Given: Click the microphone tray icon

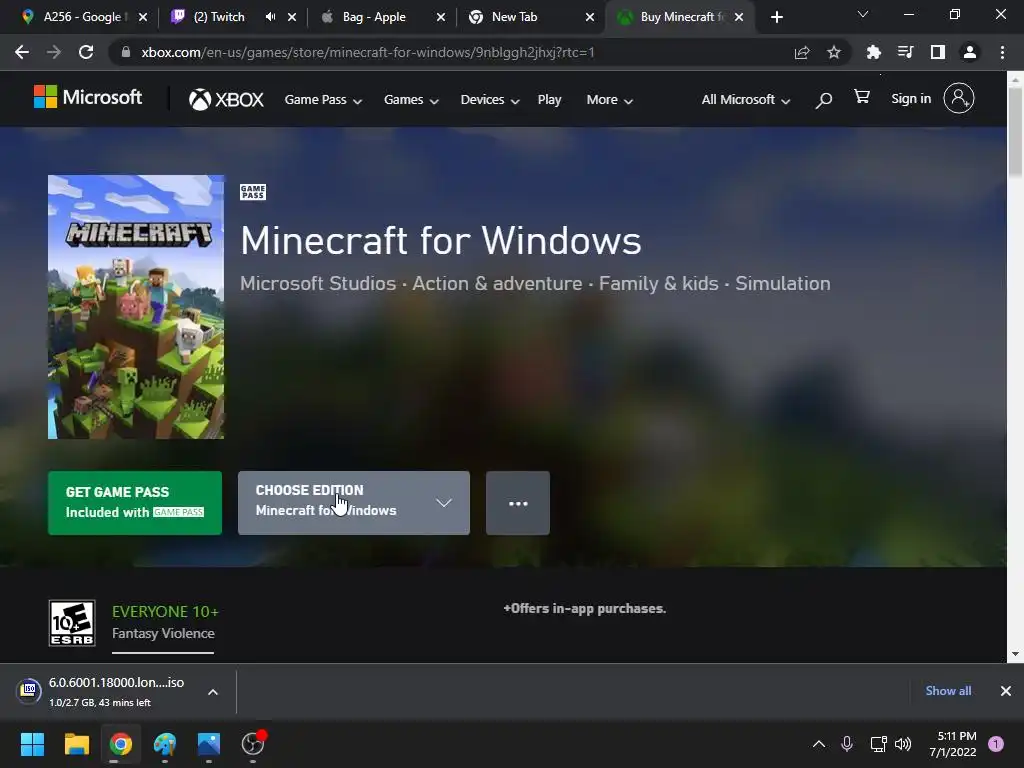Looking at the screenshot, I should pyautogui.click(x=847, y=744).
